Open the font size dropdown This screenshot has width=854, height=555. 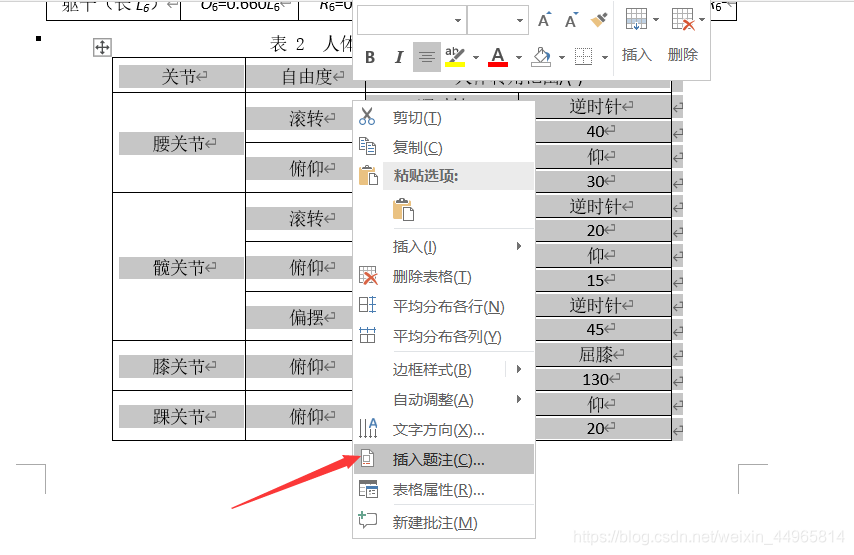[x=520, y=21]
